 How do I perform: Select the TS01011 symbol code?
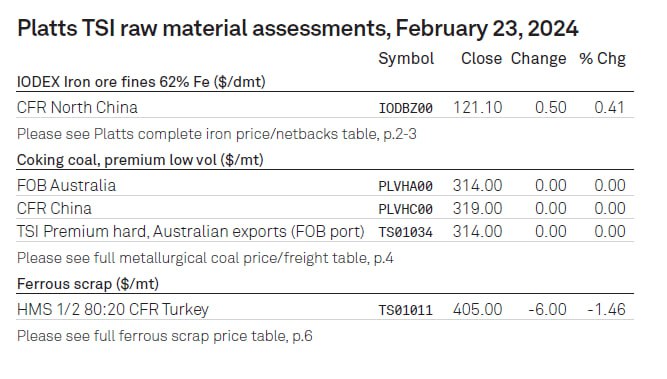point(405,310)
